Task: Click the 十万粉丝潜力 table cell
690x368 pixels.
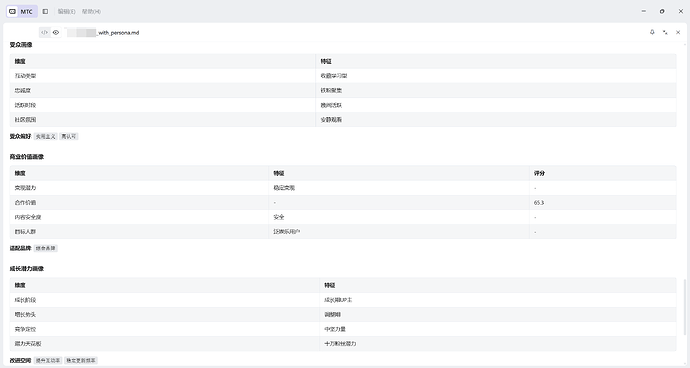Action: [x=498, y=343]
